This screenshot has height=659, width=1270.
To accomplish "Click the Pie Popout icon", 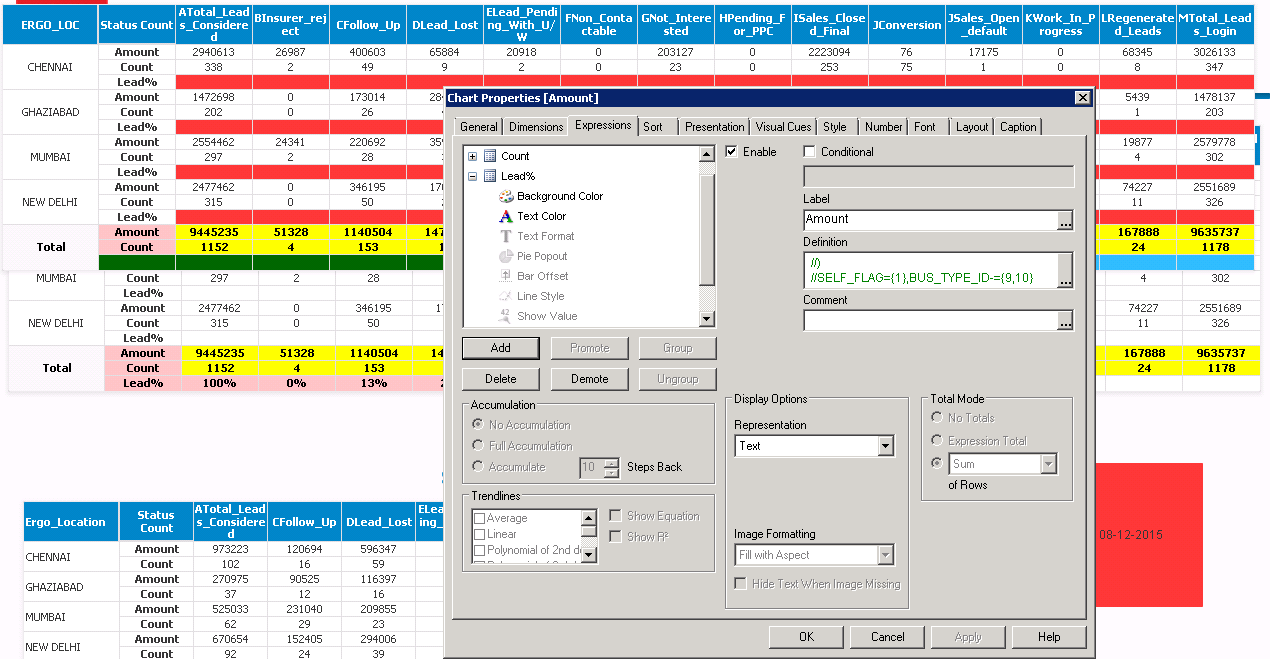I will click(506, 256).
